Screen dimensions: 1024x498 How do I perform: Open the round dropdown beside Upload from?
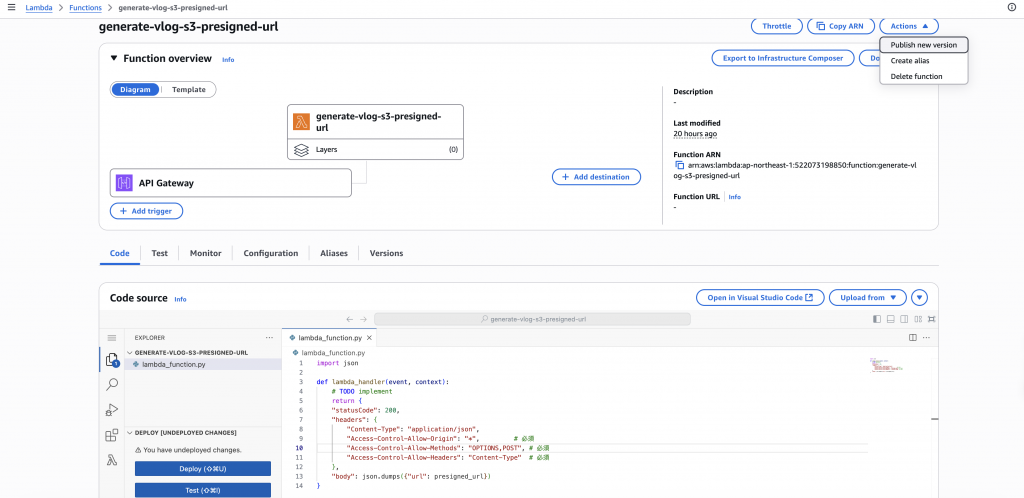click(x=920, y=298)
